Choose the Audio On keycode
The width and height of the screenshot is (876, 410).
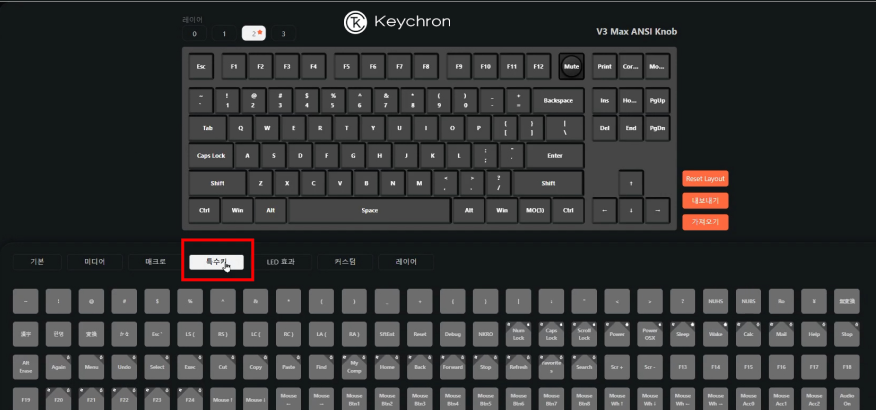pyautogui.click(x=847, y=399)
